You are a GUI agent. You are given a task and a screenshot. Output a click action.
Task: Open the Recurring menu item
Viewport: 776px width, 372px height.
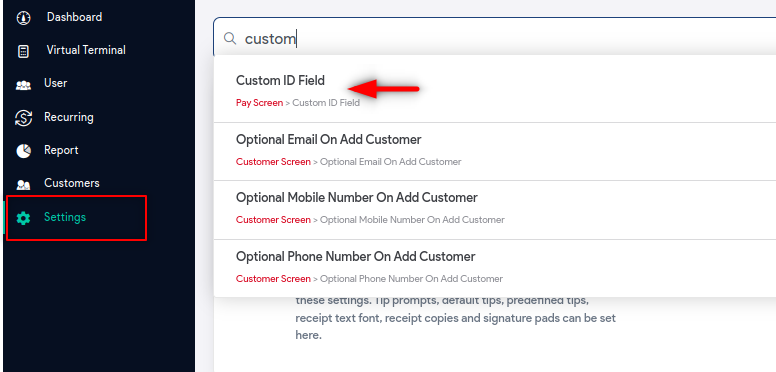(x=69, y=117)
